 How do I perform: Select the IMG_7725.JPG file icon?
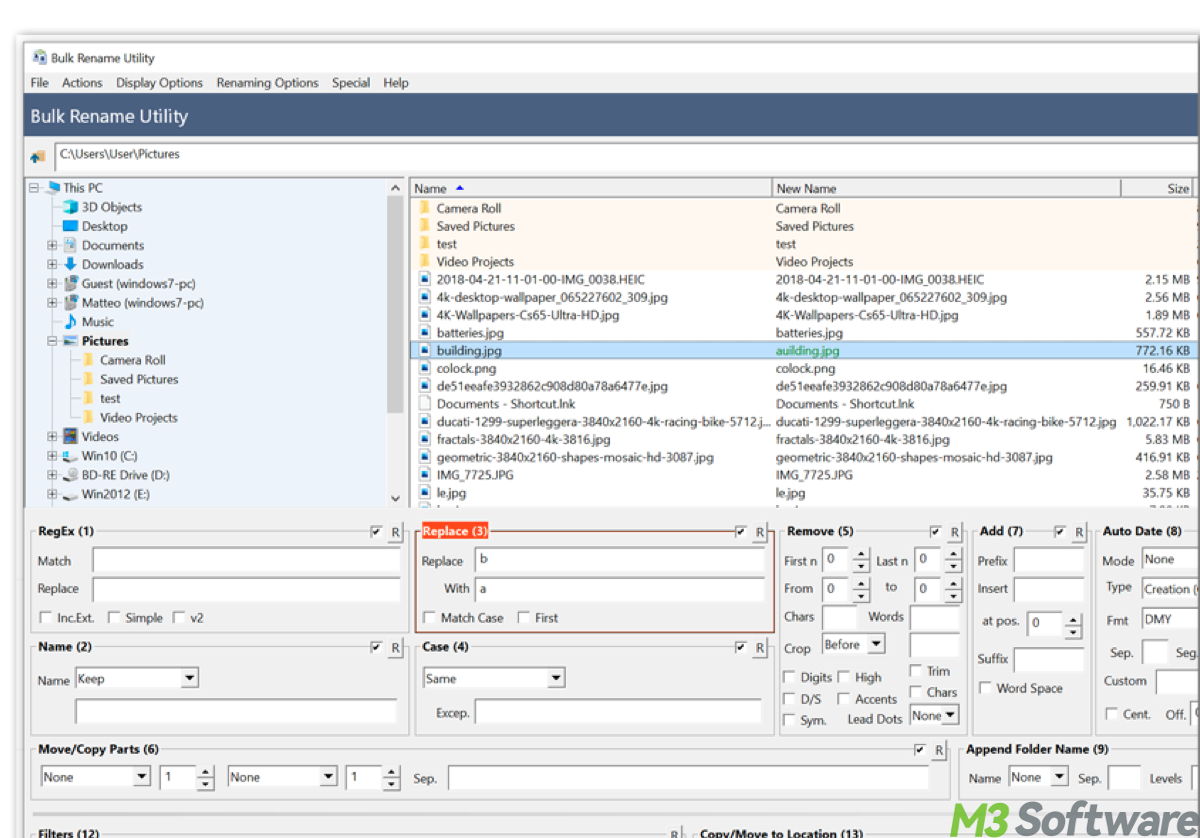point(424,475)
